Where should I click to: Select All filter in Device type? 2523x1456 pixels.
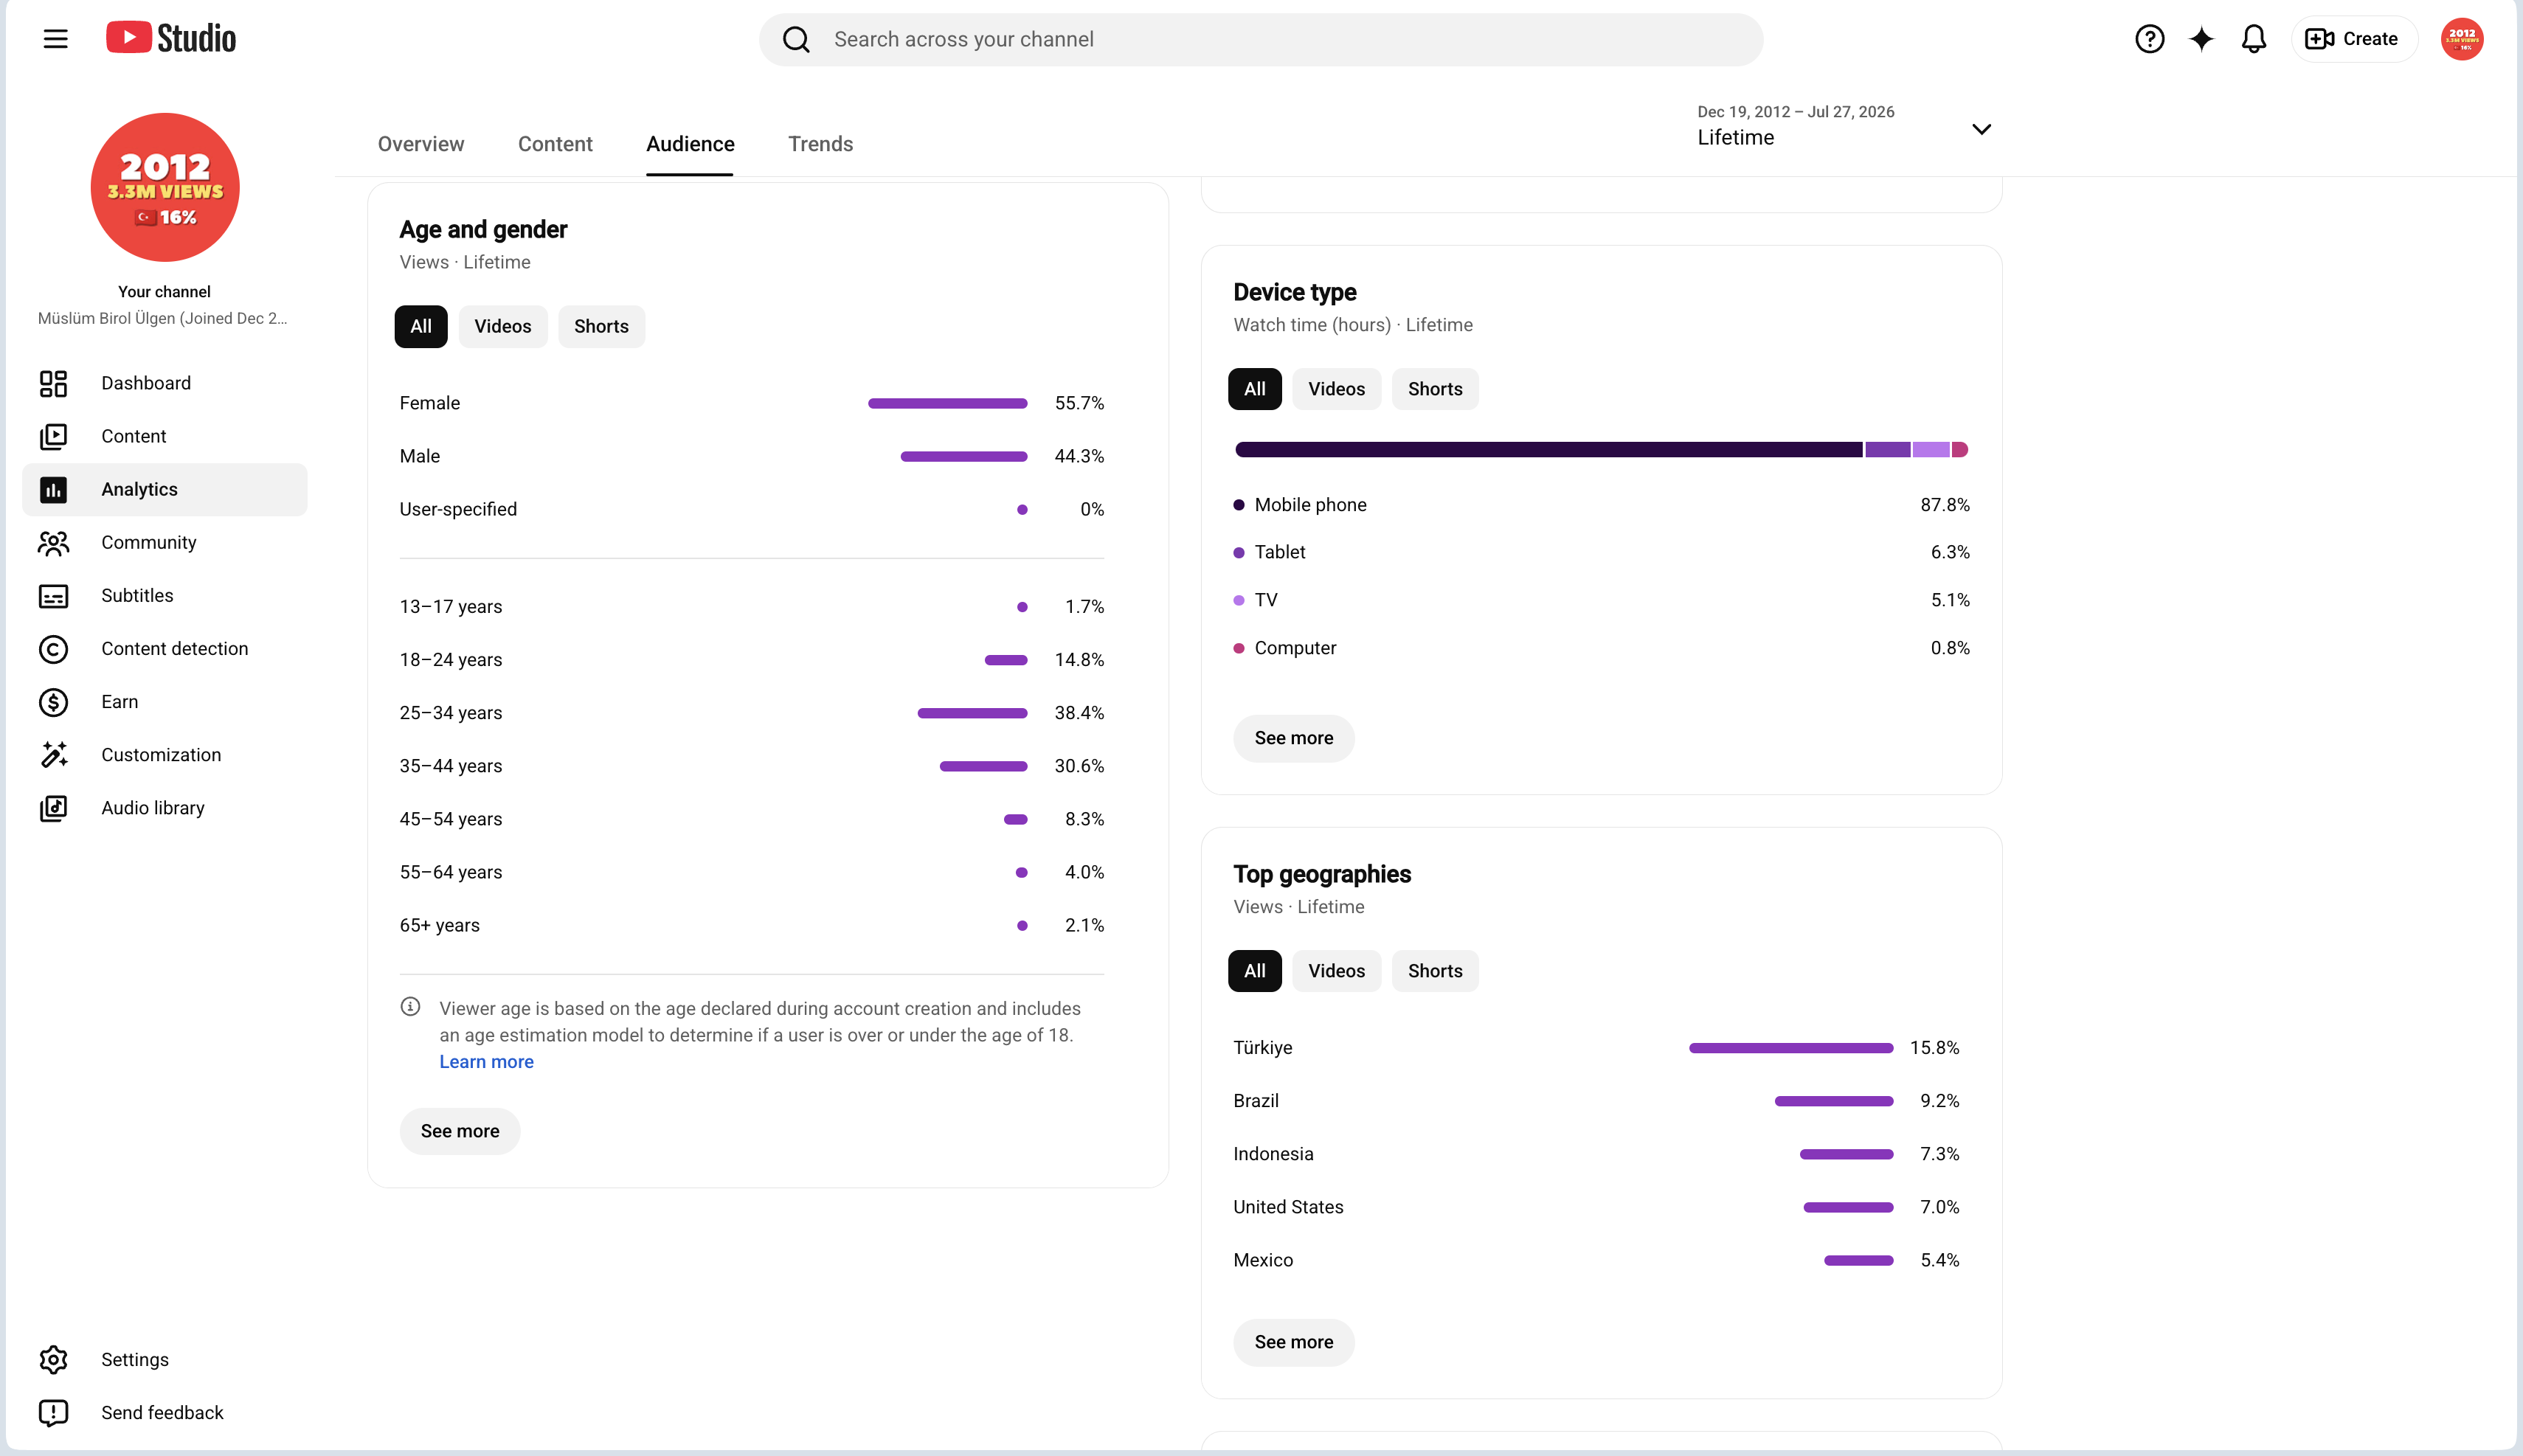tap(1255, 389)
